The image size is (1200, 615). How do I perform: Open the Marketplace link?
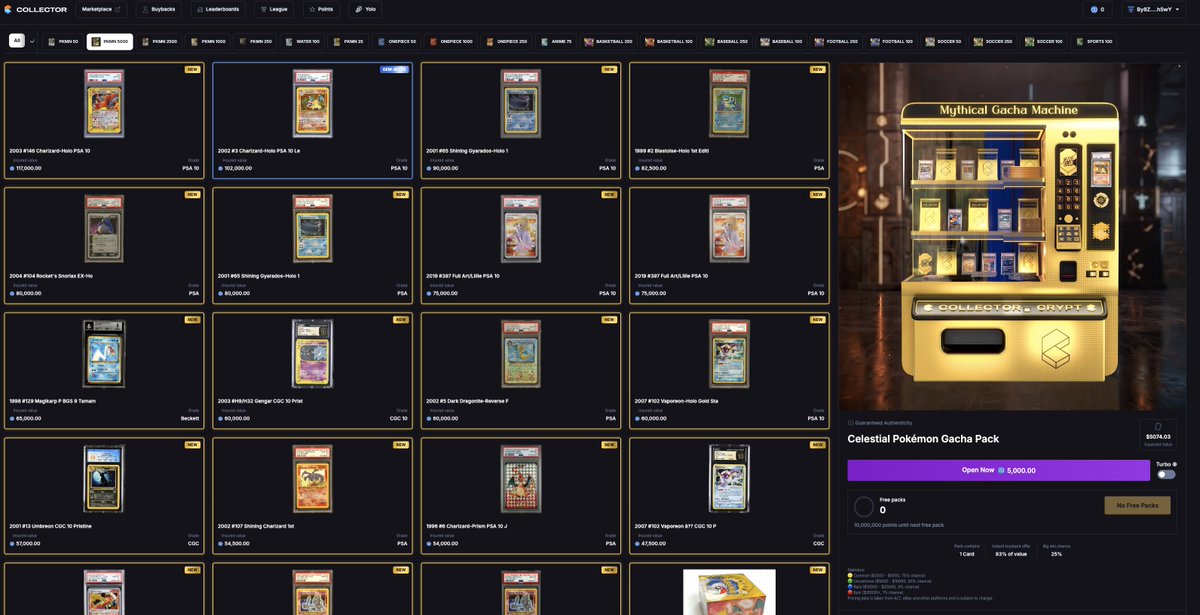[101, 9]
